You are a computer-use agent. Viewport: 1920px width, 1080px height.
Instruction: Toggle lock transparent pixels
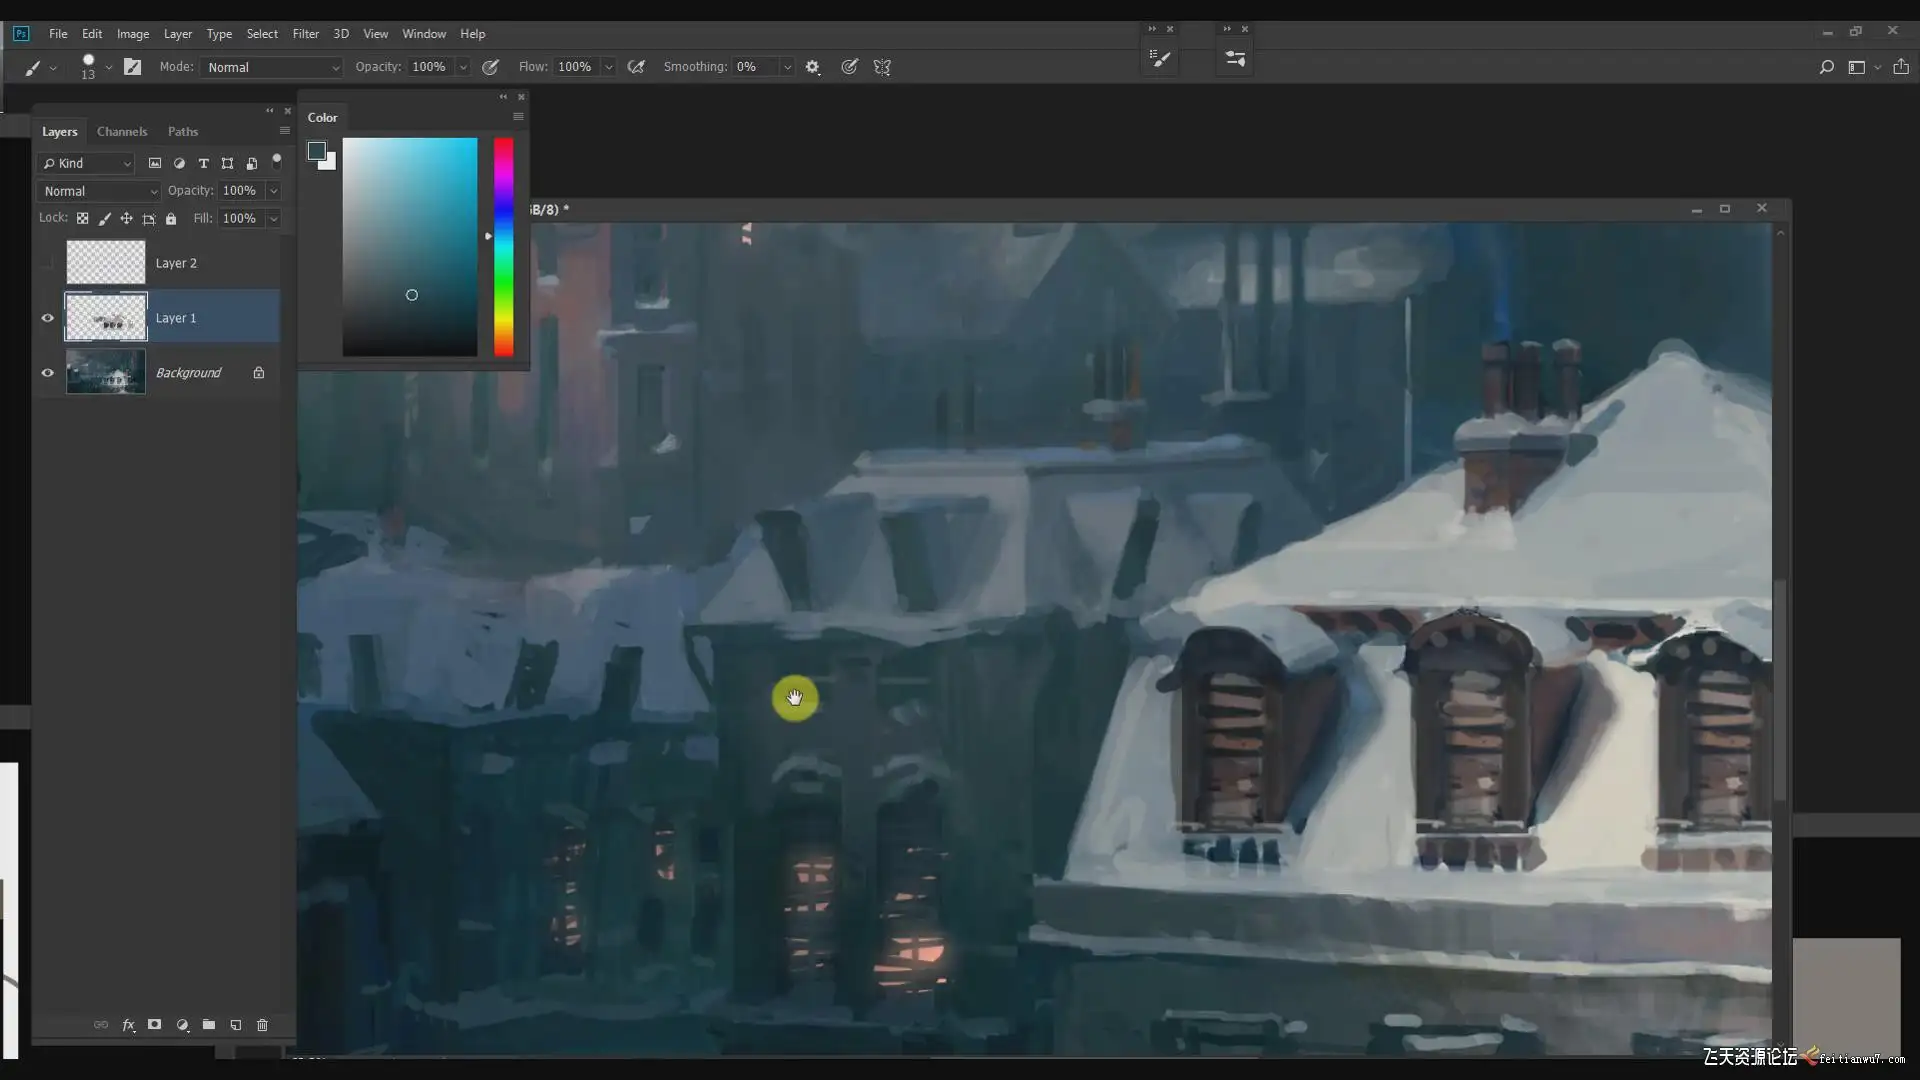82,218
